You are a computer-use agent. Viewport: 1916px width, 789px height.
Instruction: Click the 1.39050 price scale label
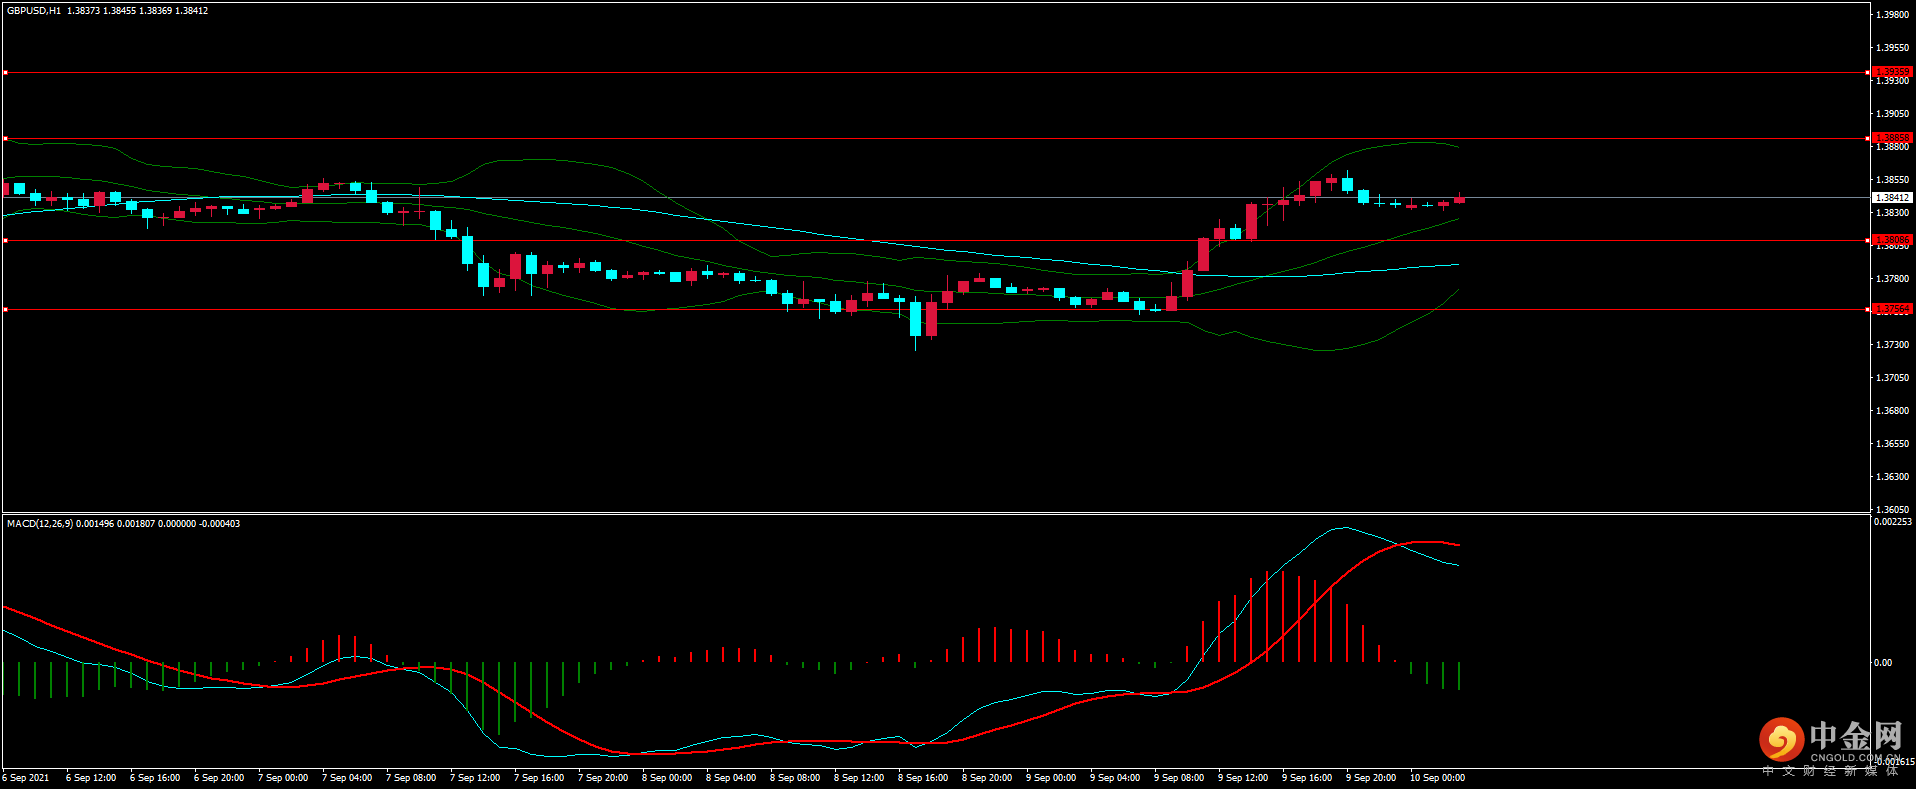pyautogui.click(x=1893, y=114)
